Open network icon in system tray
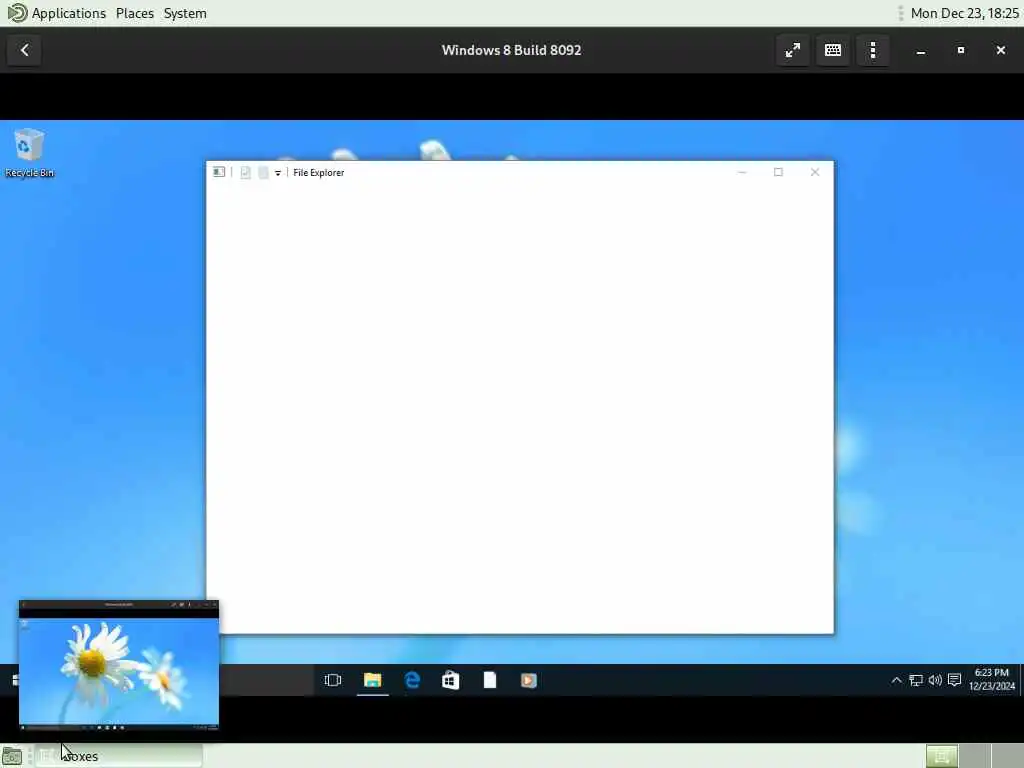Image resolution: width=1024 pixels, height=768 pixels. (916, 680)
